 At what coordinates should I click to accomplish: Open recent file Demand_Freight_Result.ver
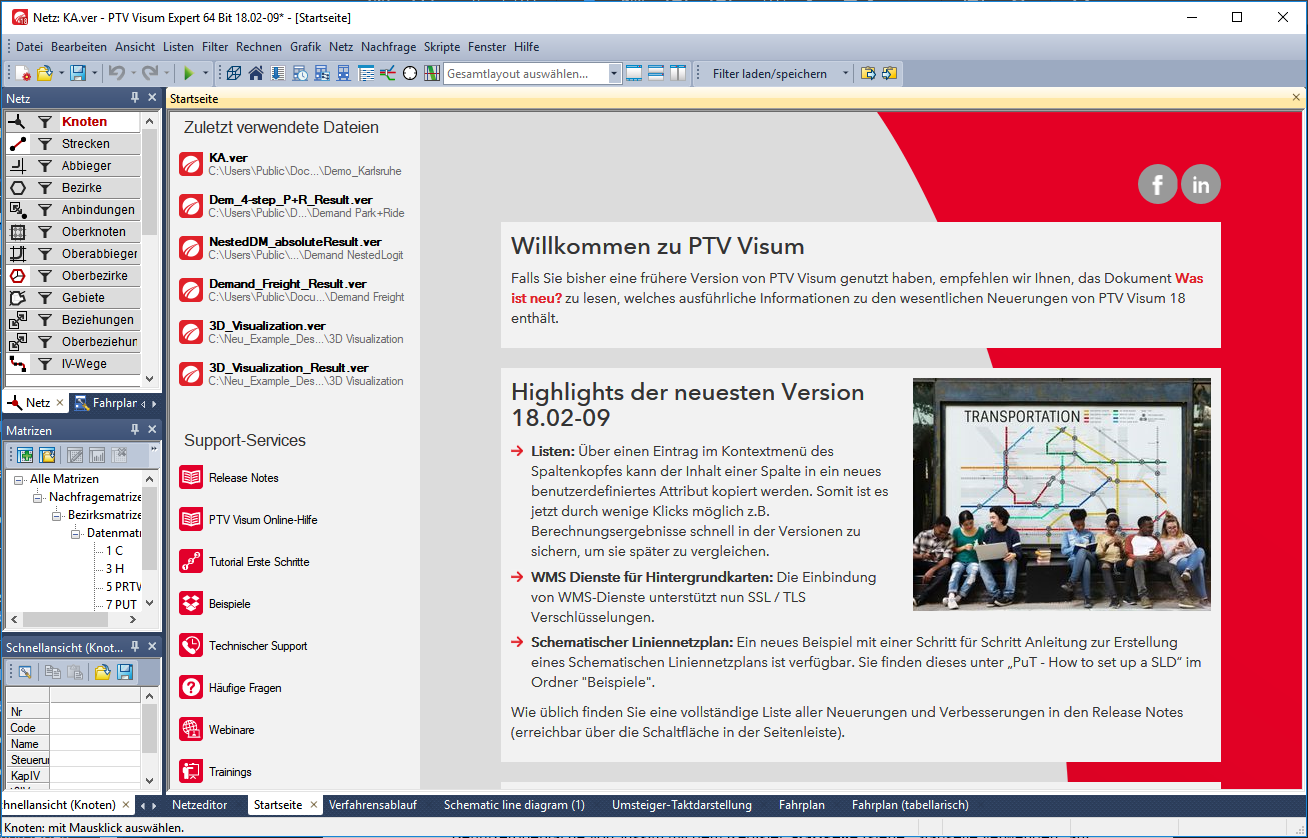coord(287,284)
